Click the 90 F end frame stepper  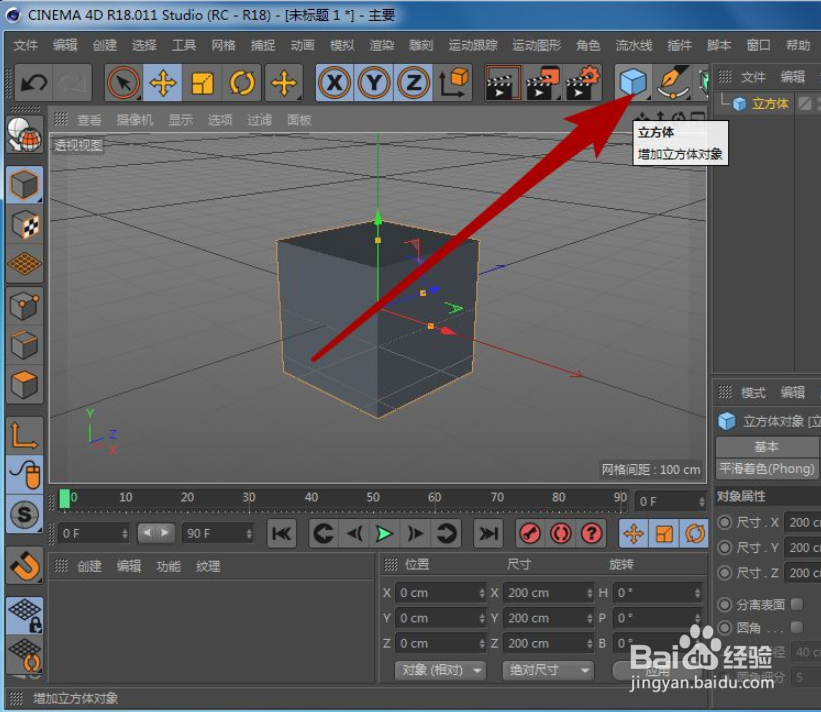[249, 533]
